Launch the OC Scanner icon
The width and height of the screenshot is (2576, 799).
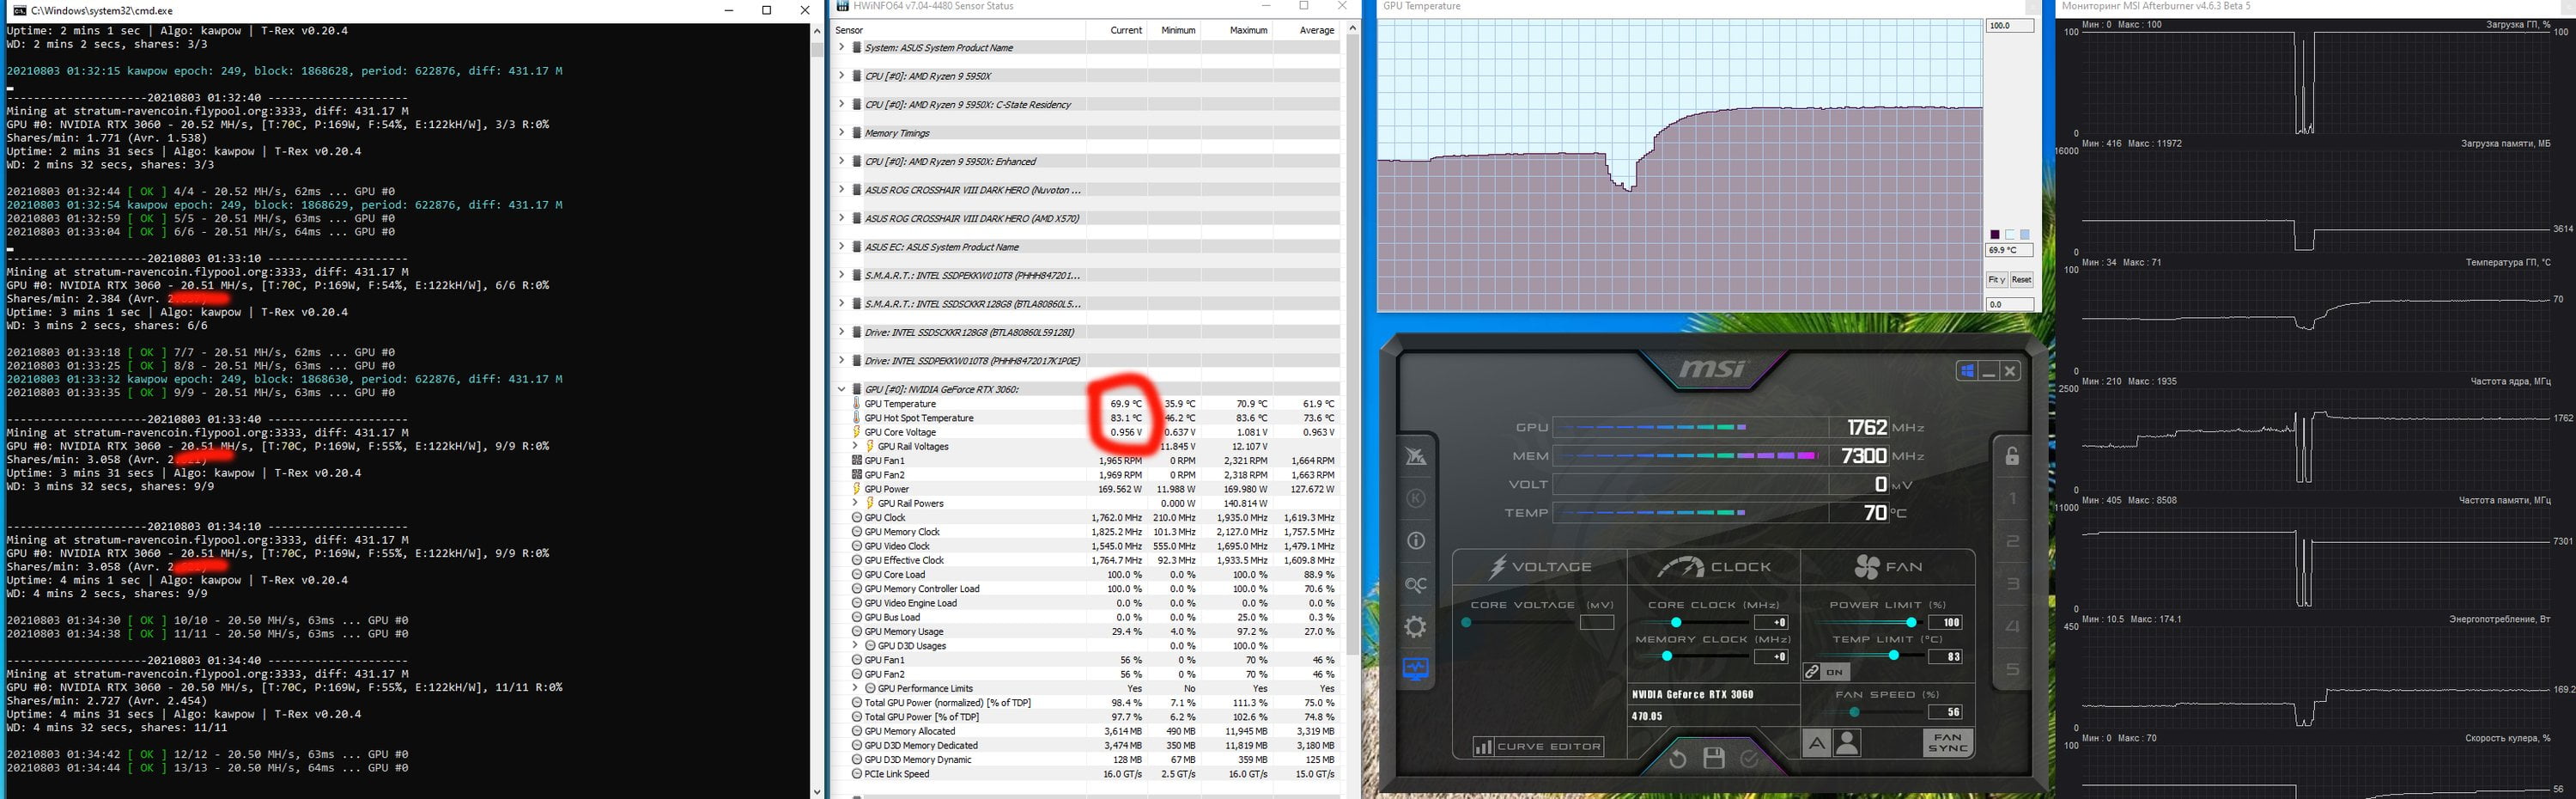point(1415,585)
